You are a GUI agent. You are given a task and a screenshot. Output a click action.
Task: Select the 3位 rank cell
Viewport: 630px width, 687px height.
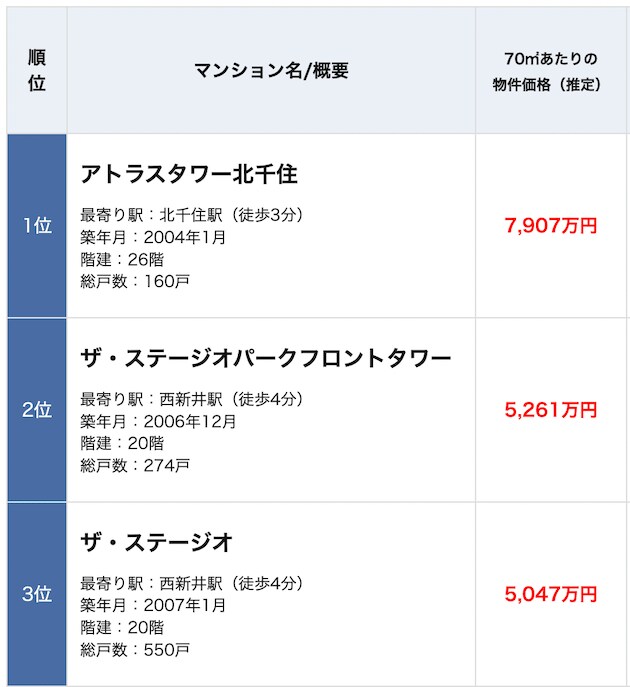click(37, 594)
